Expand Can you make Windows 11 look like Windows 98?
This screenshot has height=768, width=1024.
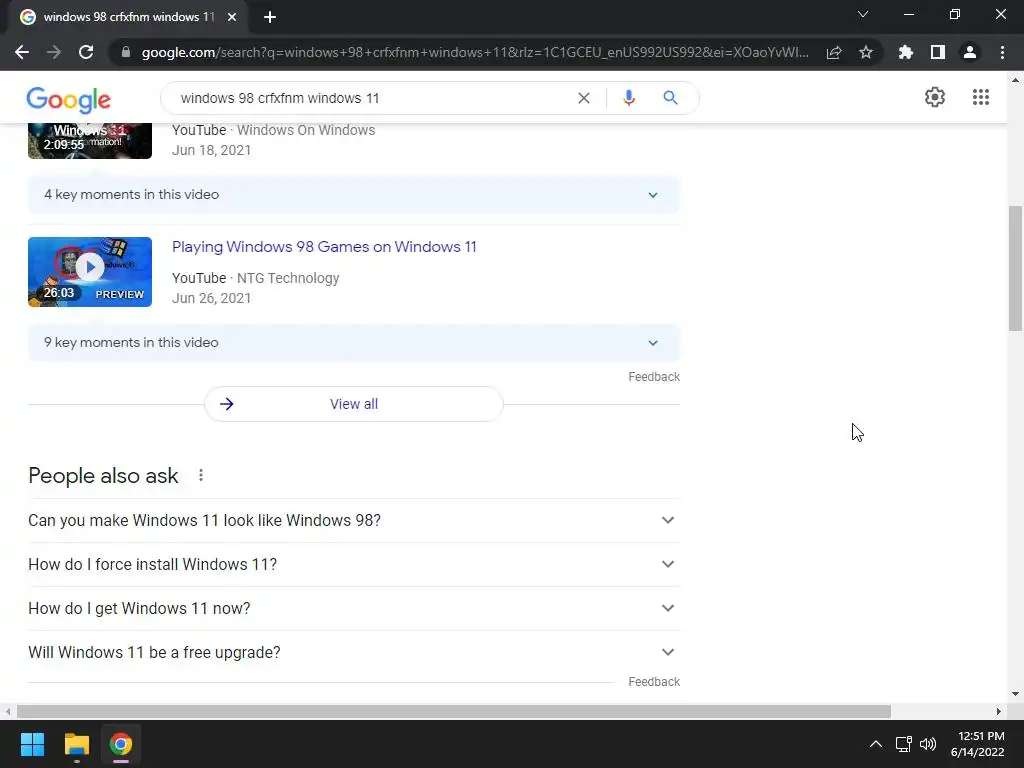(x=353, y=520)
